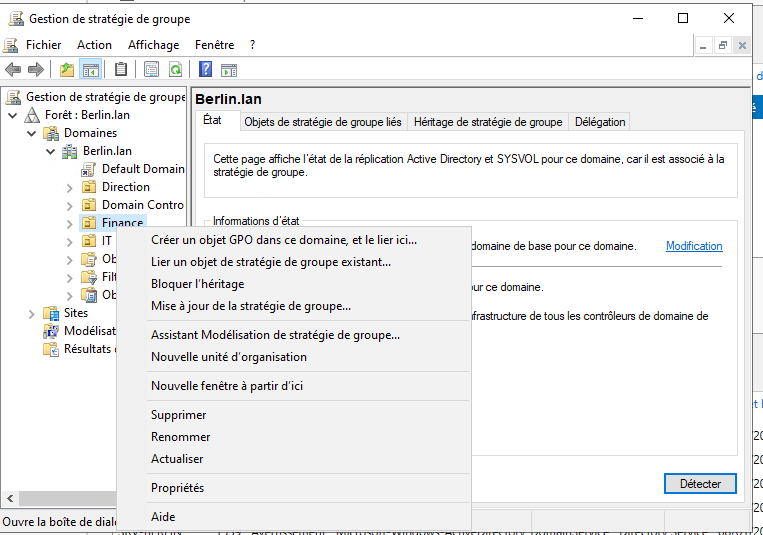Expand the Finance OU
This screenshot has height=535, width=763.
[x=70, y=224]
